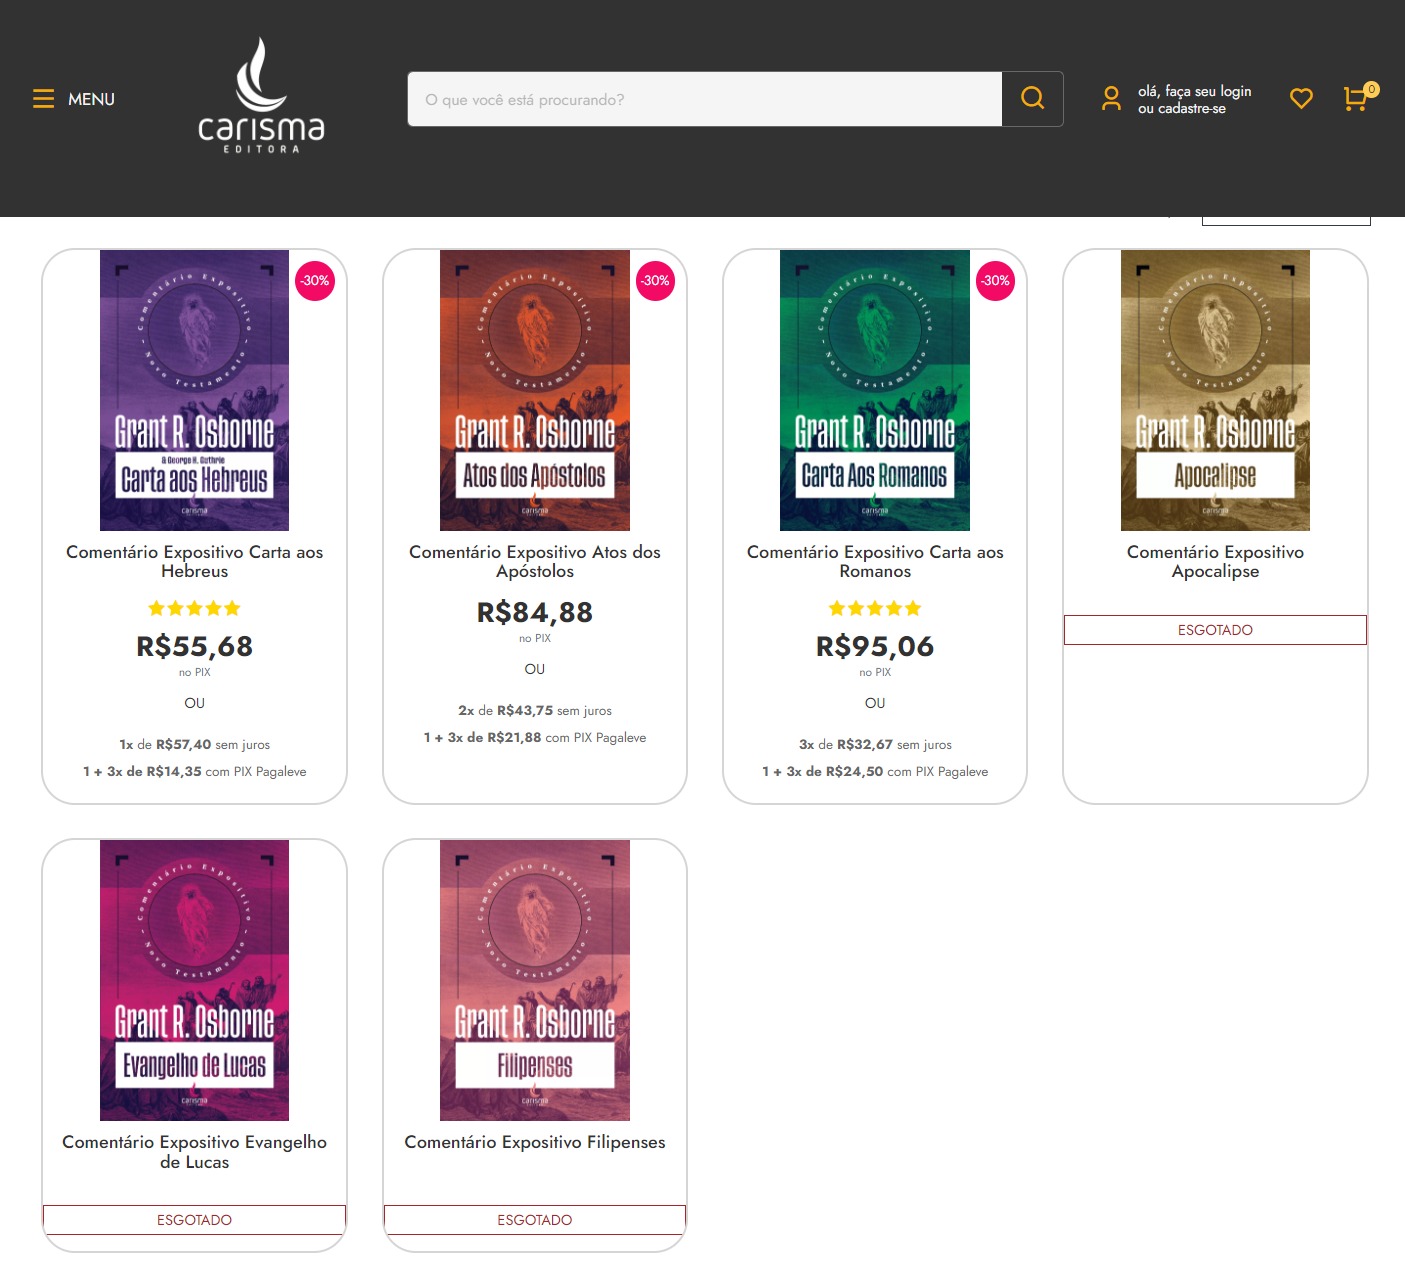Click the -30% badge on Carta aos Hebreus
This screenshot has height=1261, width=1405.
point(315,281)
